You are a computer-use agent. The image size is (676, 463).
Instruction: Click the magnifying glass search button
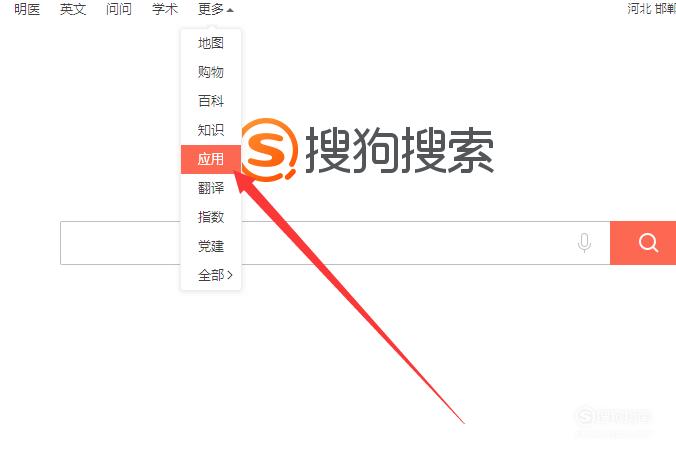(x=643, y=243)
